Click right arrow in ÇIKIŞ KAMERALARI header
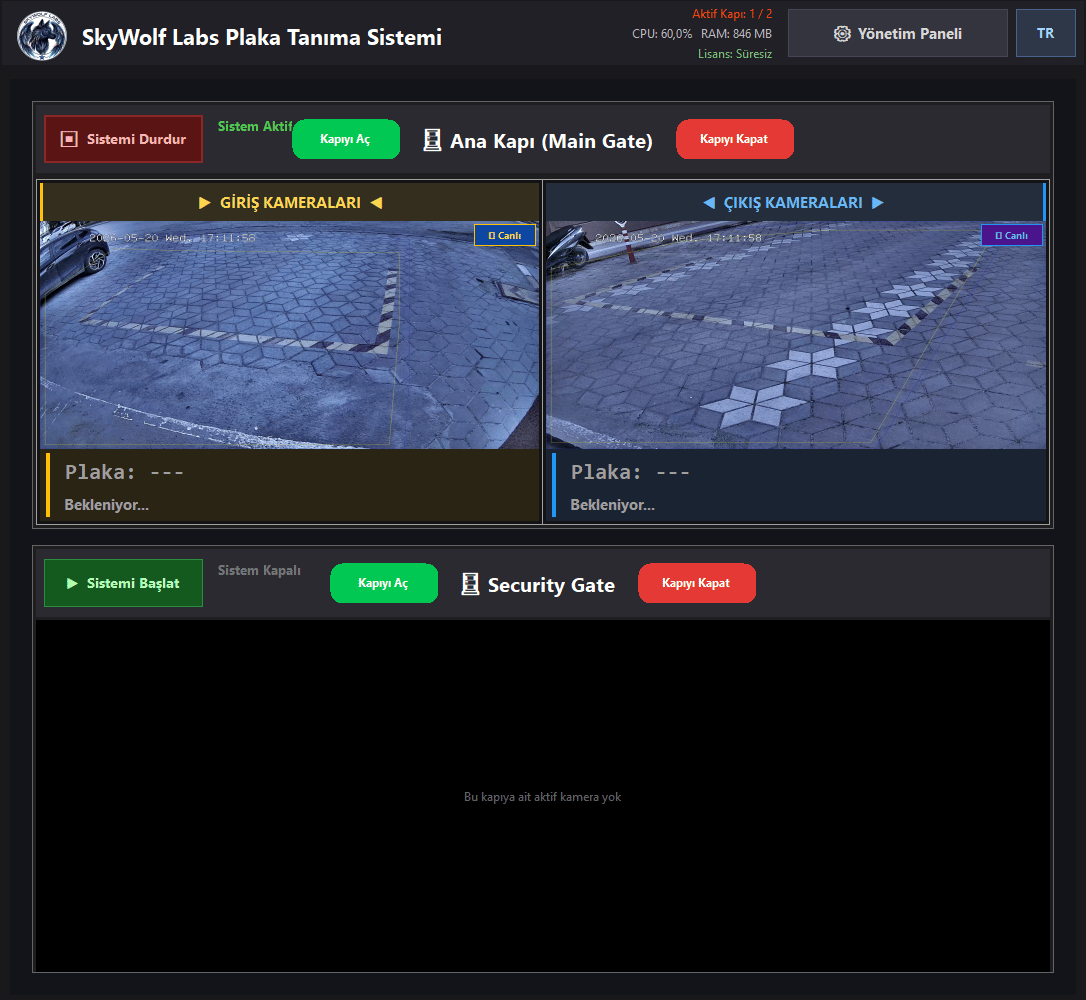Image resolution: width=1086 pixels, height=1000 pixels. (878, 202)
